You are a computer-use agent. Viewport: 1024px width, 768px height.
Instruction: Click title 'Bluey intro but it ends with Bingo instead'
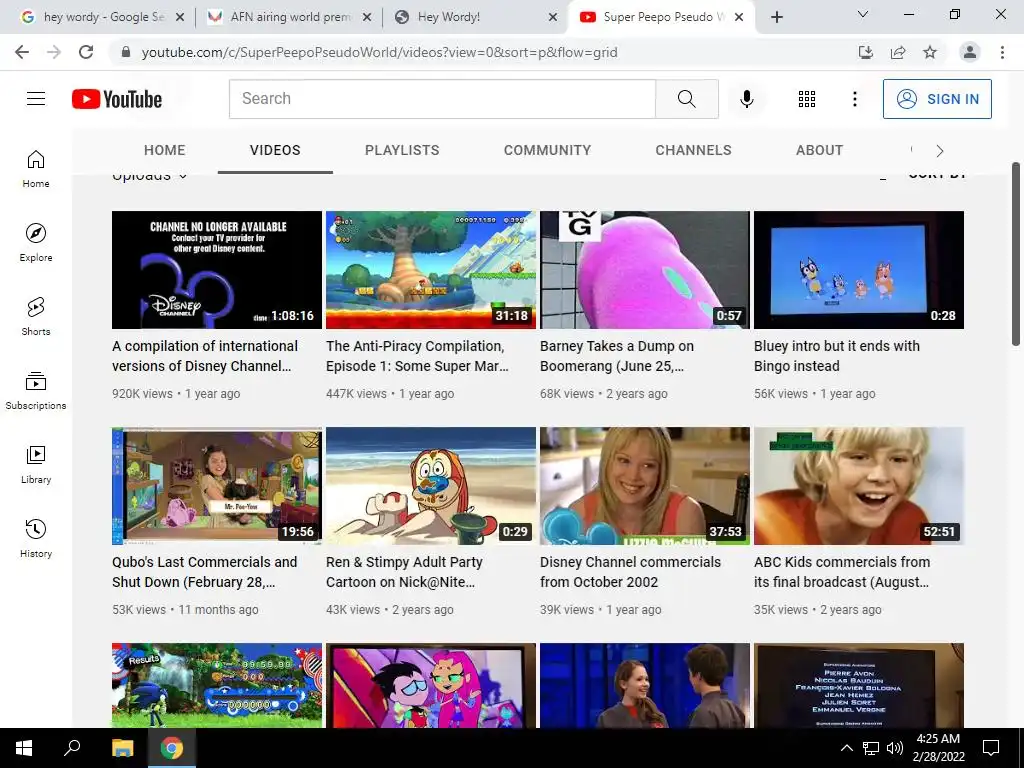click(837, 356)
